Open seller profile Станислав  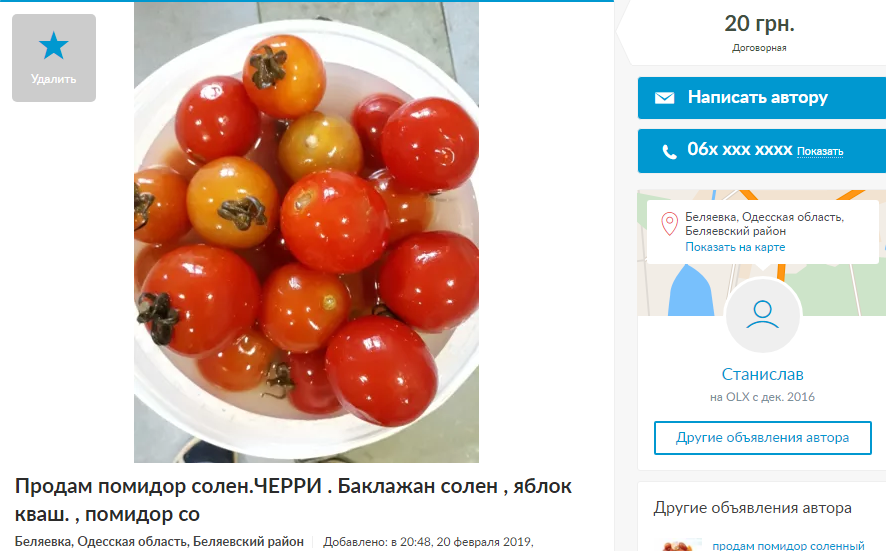[x=762, y=374]
